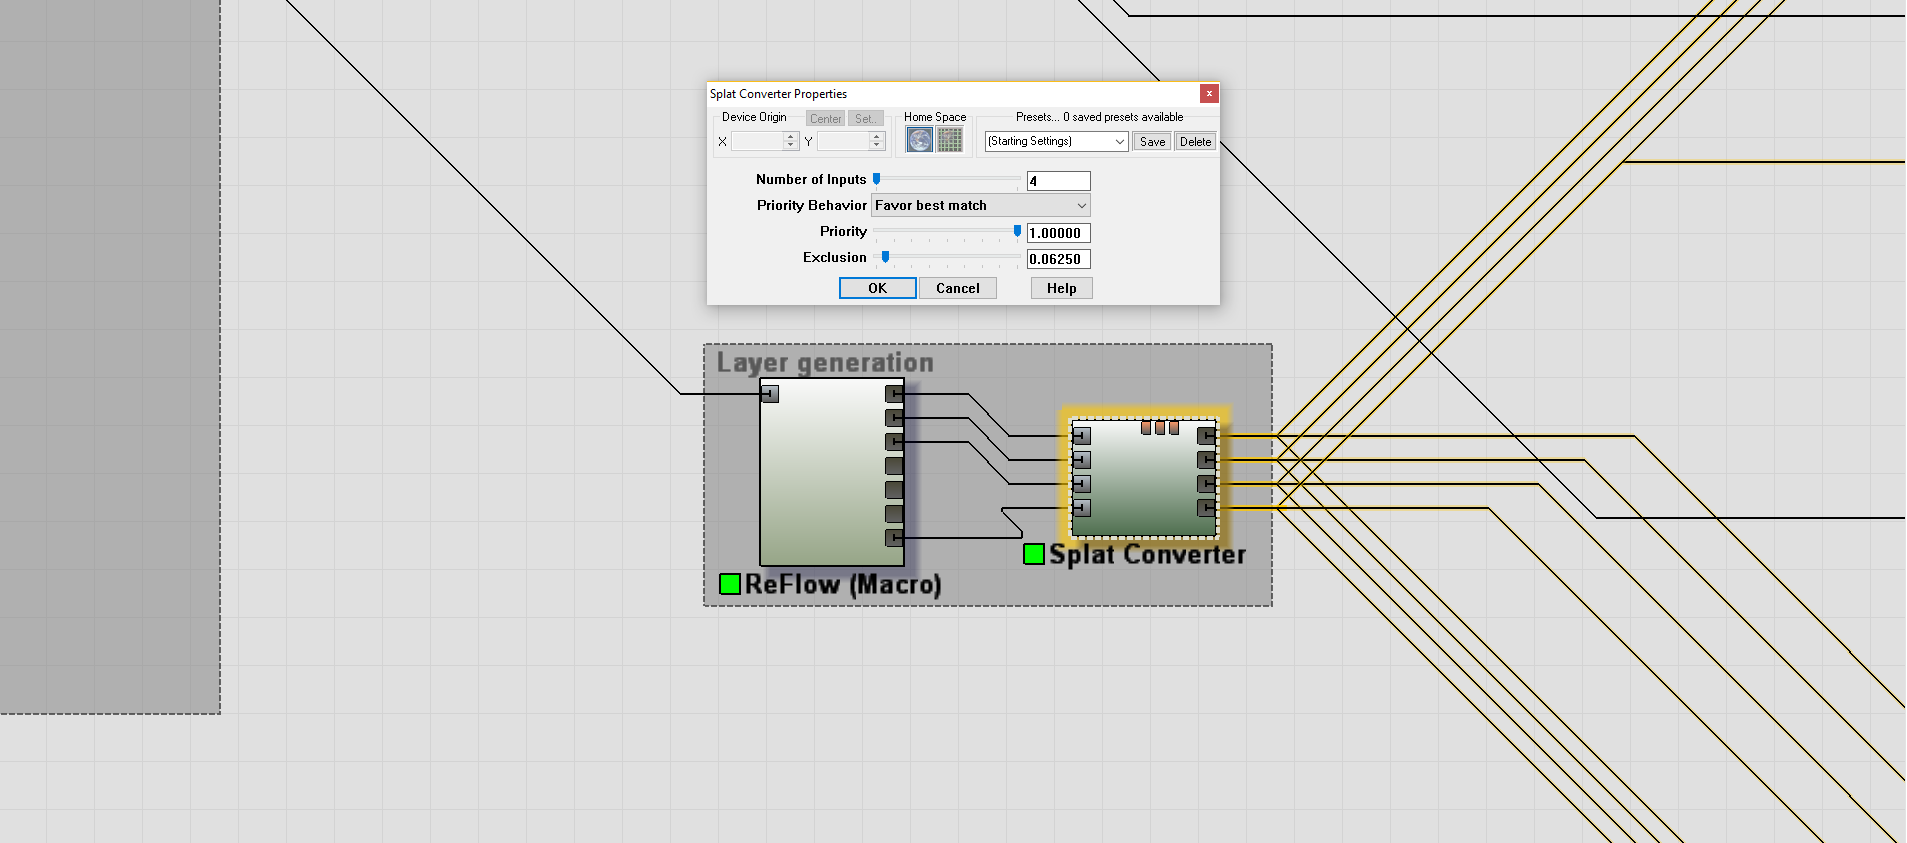The height and width of the screenshot is (843, 1907).
Task: Click the fifth output port of ReFlow device
Action: coord(894,490)
